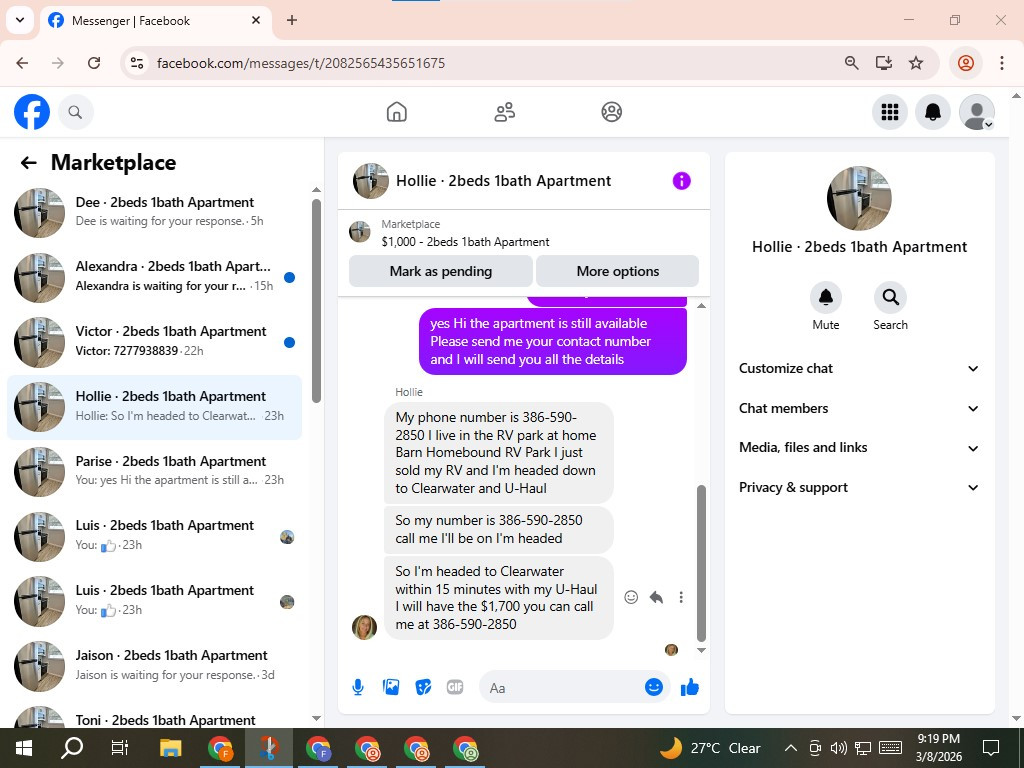Screen dimensions: 1024x768
Task: Open conversation info purple icon
Action: [681, 181]
